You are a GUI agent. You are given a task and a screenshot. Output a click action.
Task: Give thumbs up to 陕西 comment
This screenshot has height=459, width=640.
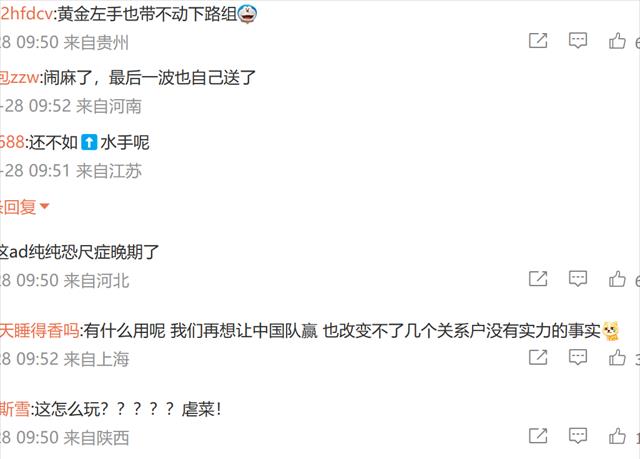tap(617, 436)
